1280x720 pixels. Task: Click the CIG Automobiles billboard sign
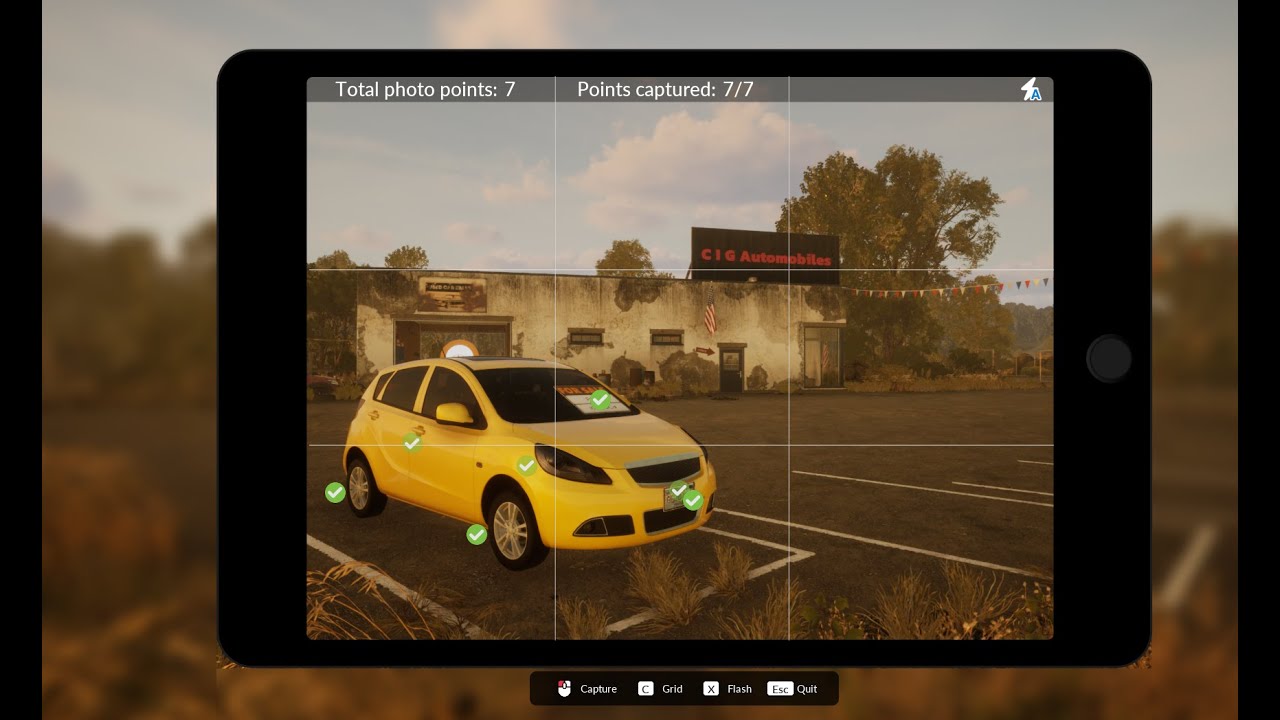click(x=765, y=256)
